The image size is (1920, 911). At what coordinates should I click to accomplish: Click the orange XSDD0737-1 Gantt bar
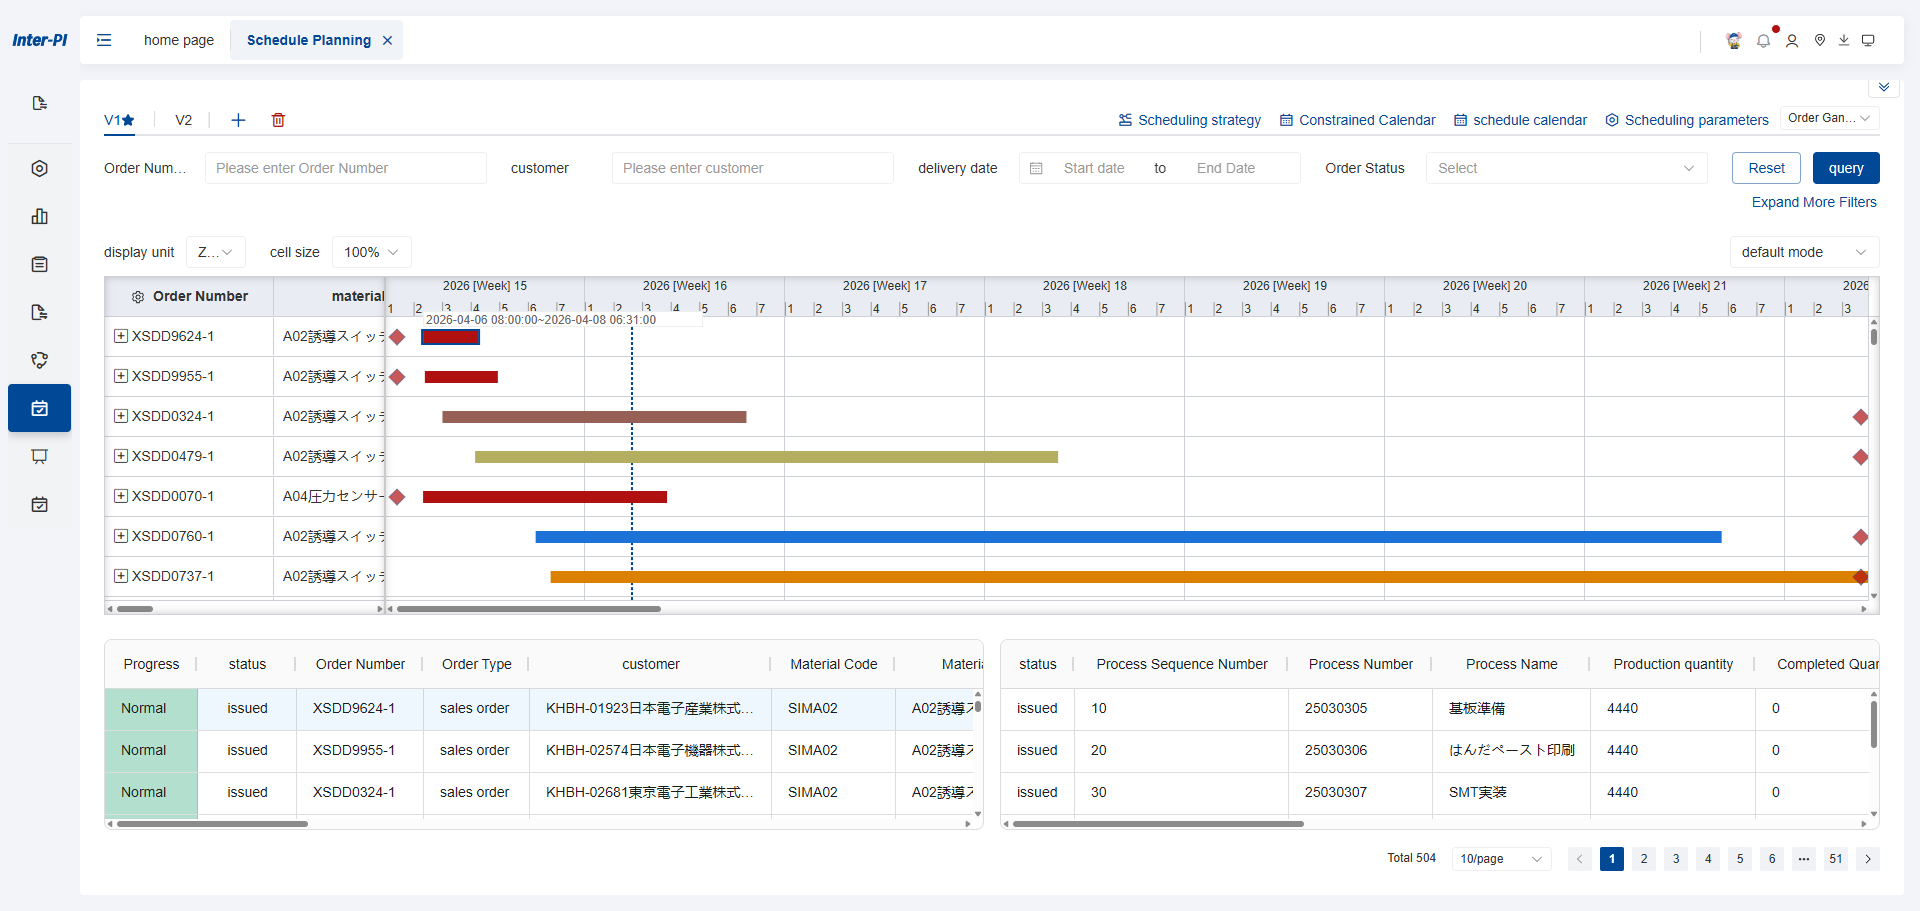pos(1209,577)
